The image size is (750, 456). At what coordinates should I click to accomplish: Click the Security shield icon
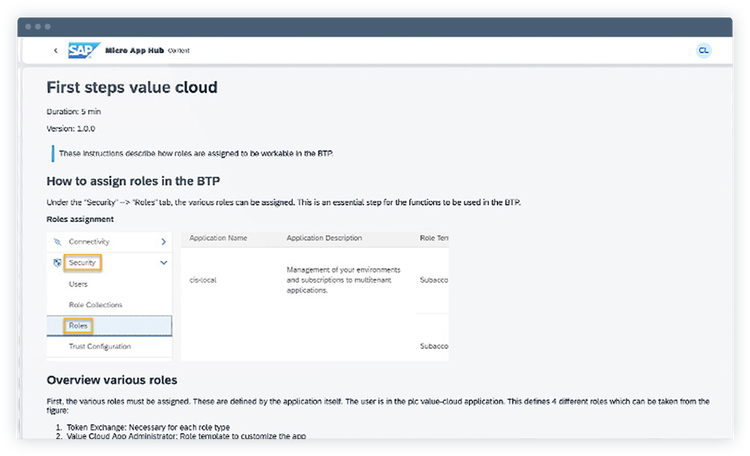57,263
